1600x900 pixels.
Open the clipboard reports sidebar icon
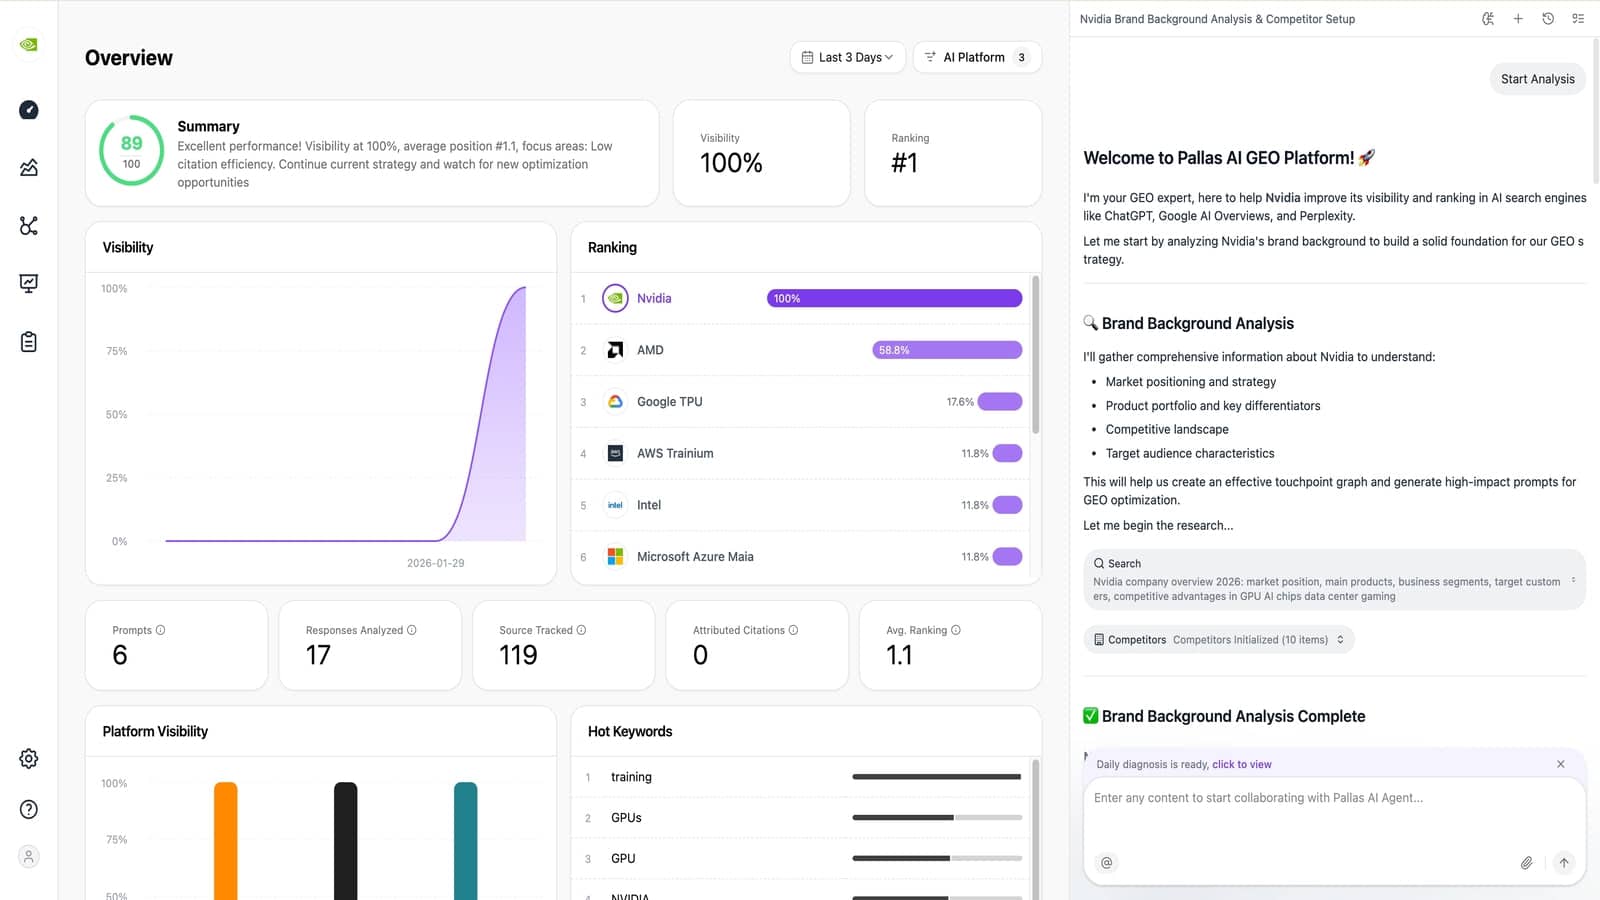coord(28,341)
